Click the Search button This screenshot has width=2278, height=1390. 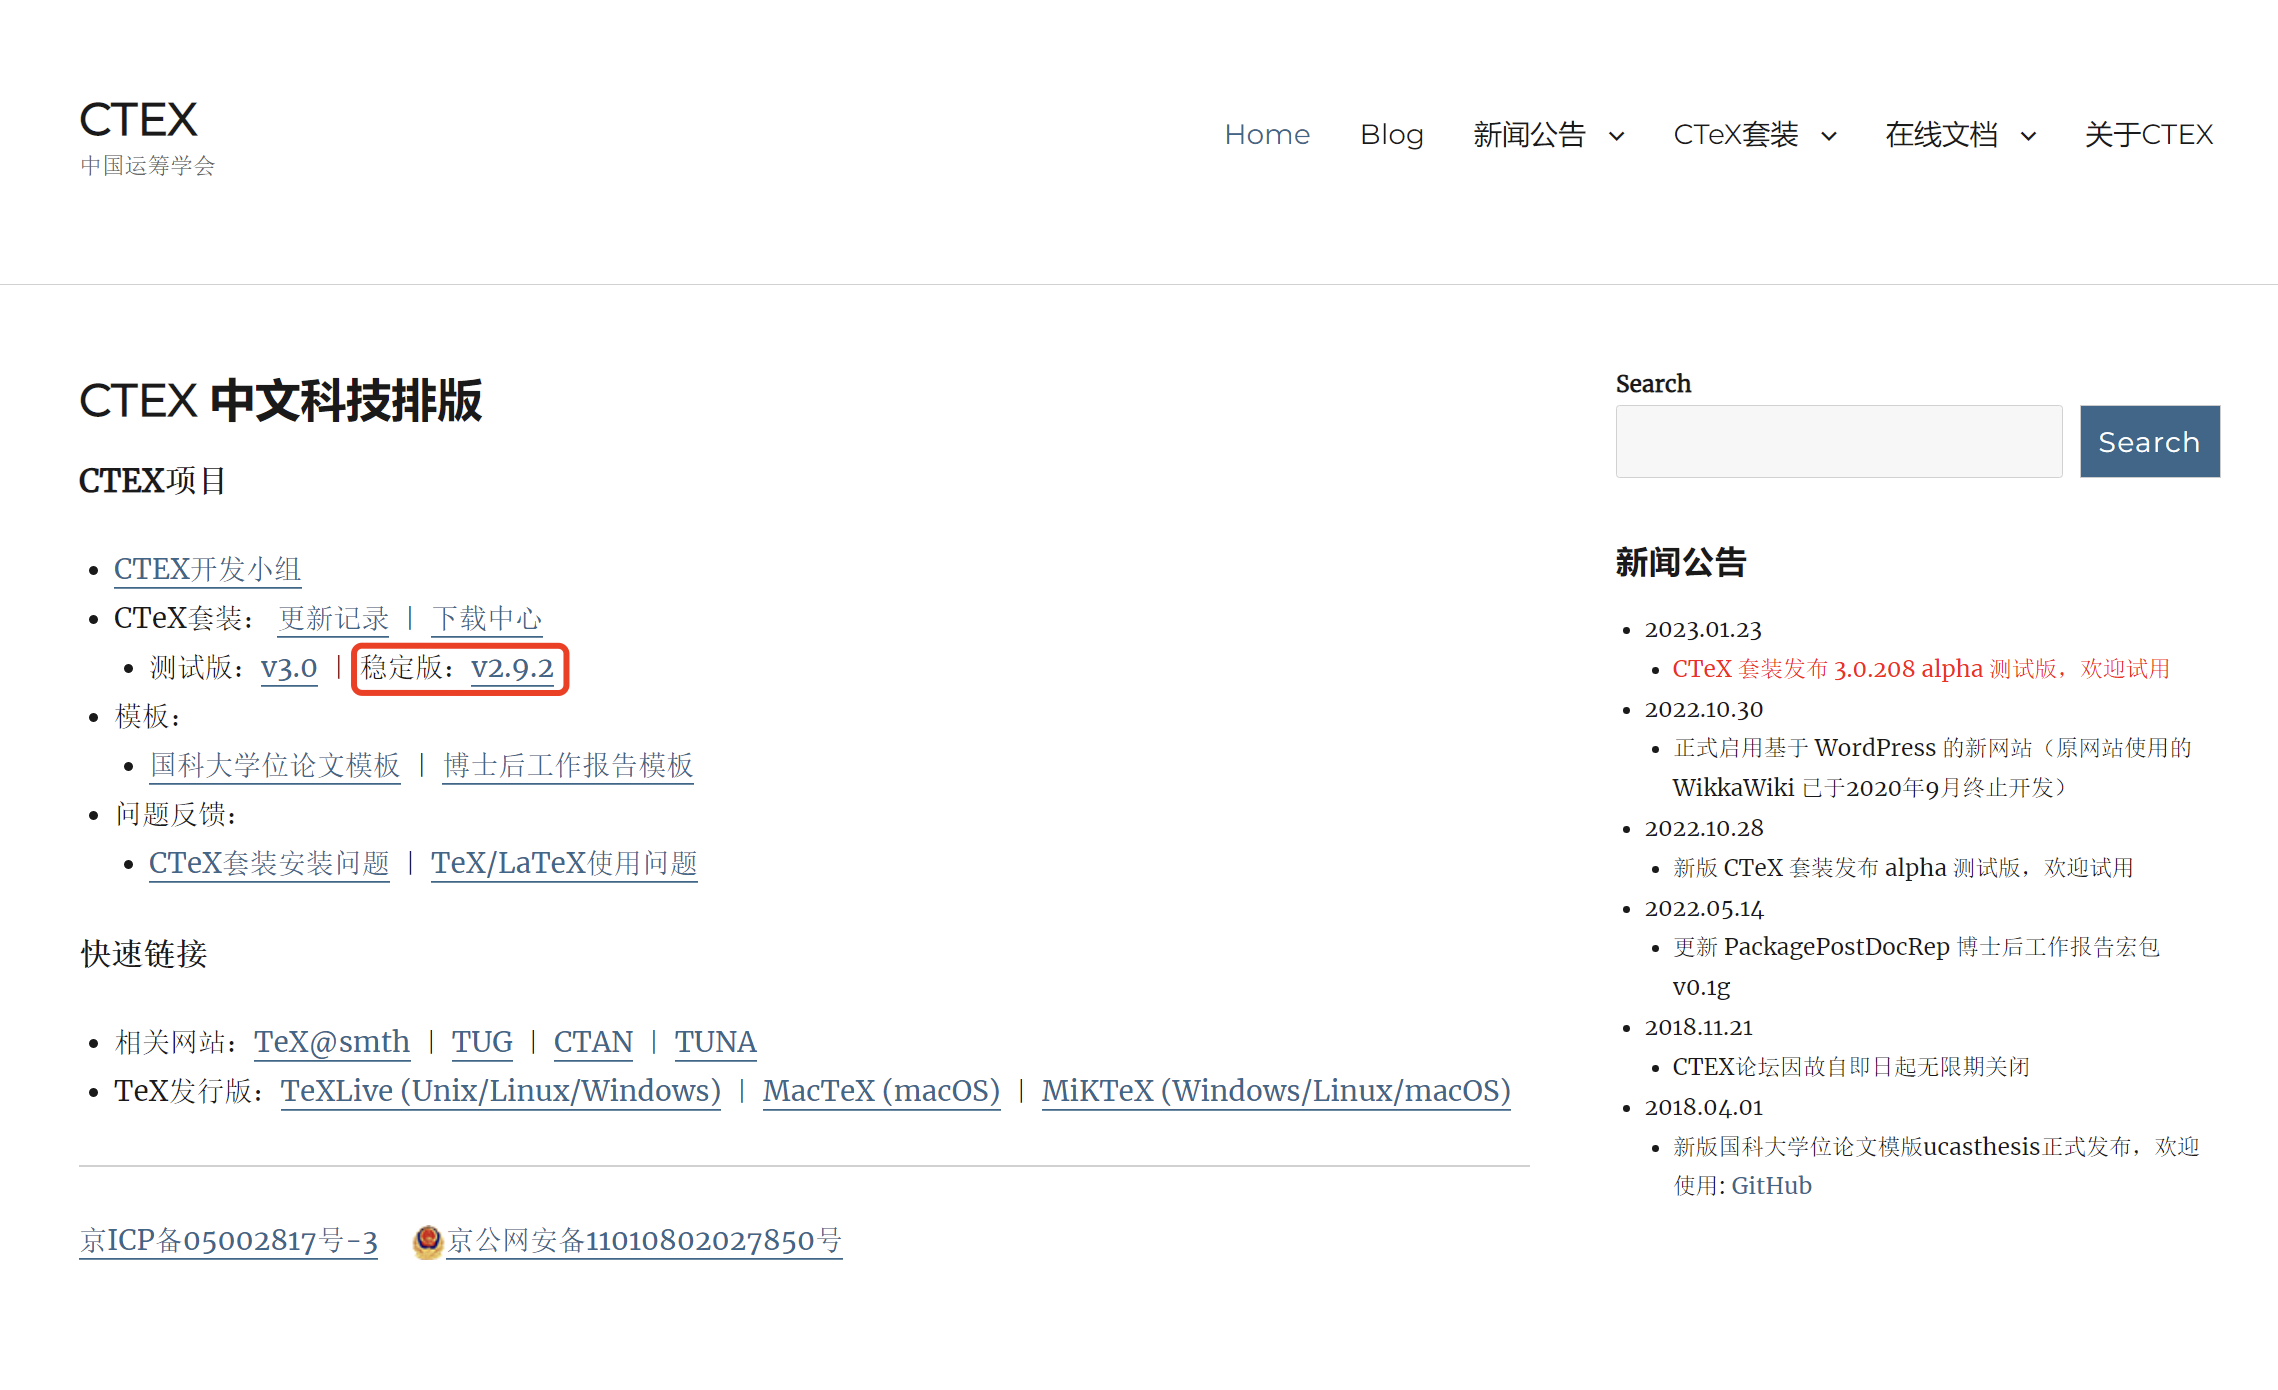tap(2149, 441)
